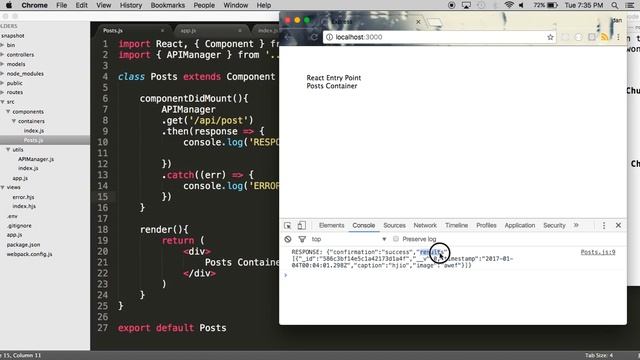Open the View menu
This screenshot has height=360, width=640.
point(104,5)
